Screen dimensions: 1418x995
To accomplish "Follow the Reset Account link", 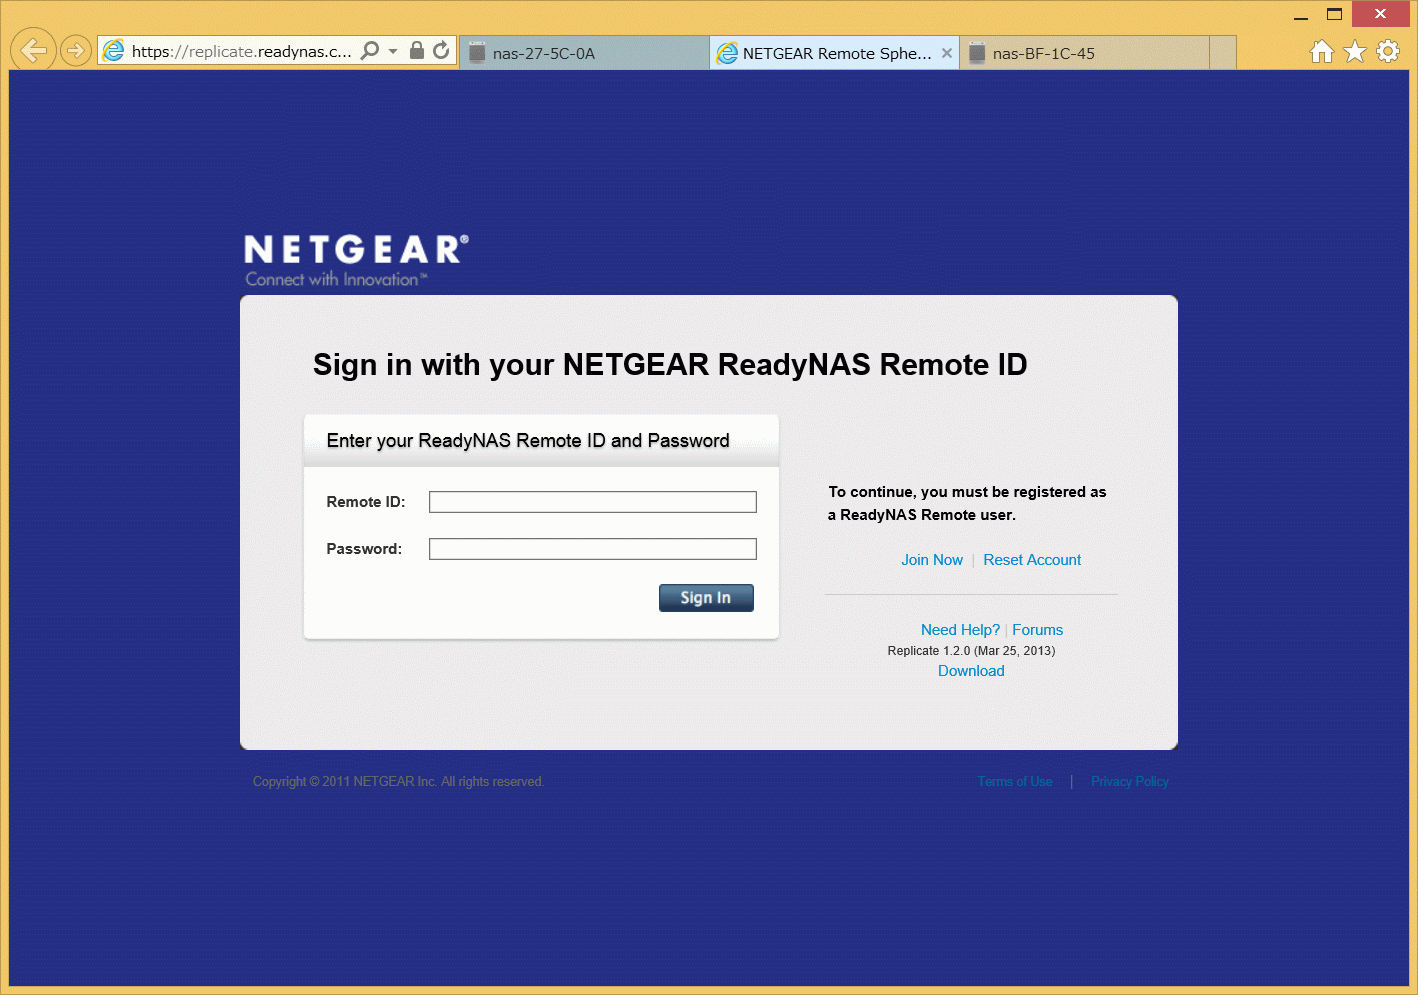I will [1032, 560].
